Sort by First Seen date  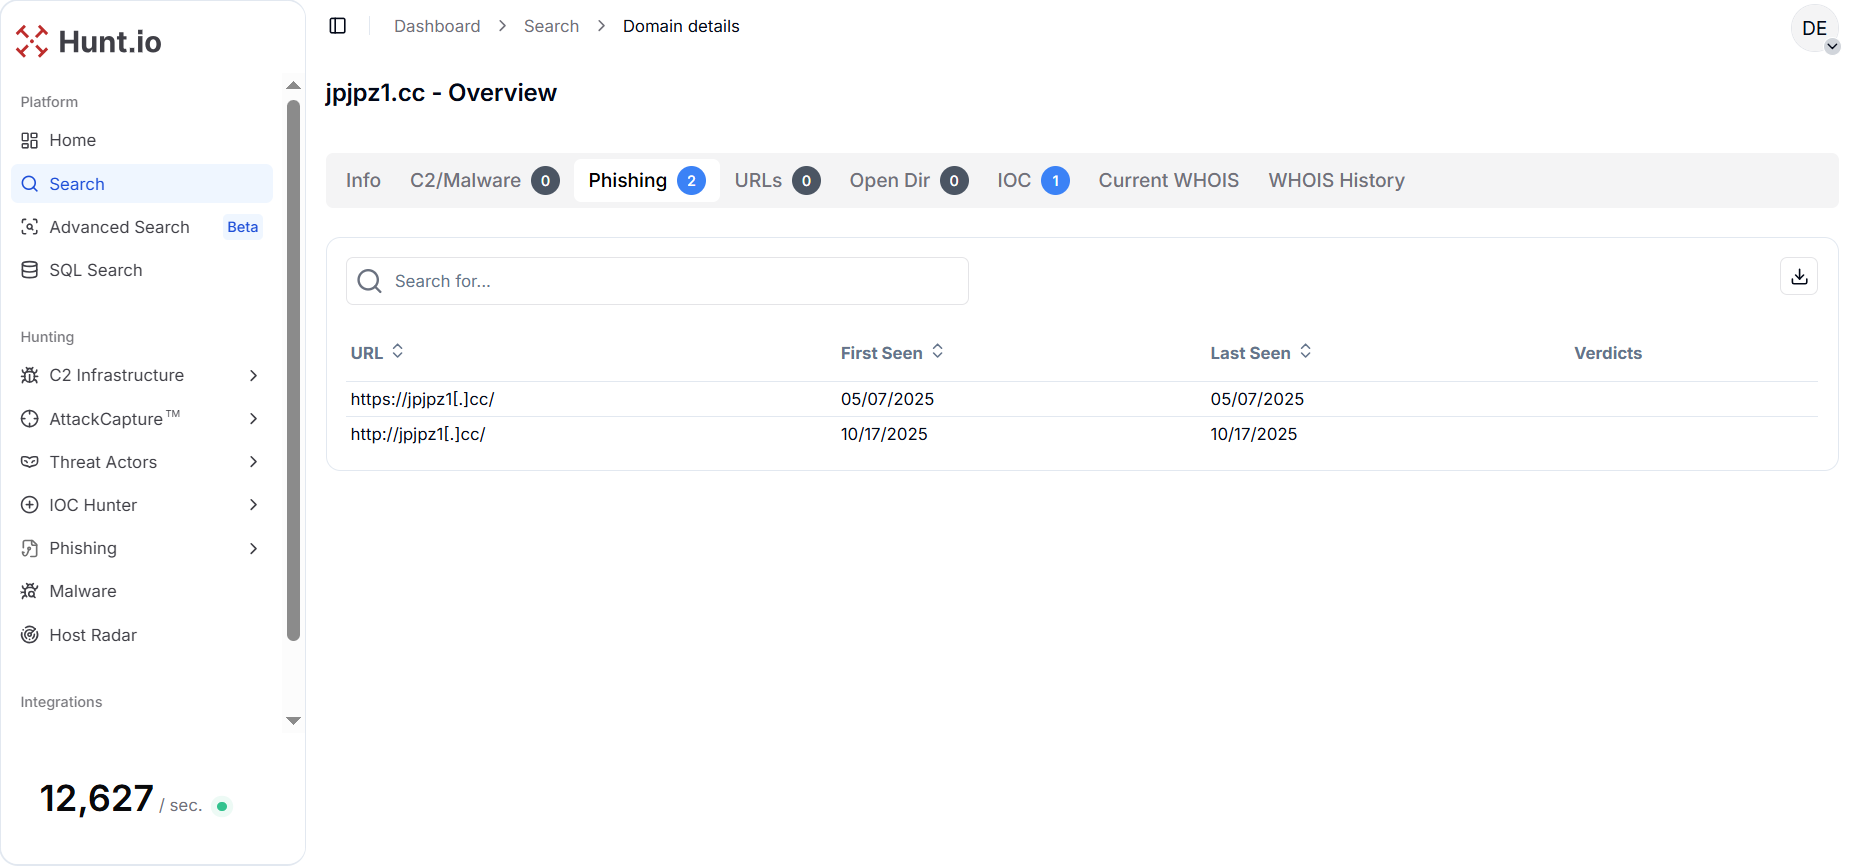891,353
